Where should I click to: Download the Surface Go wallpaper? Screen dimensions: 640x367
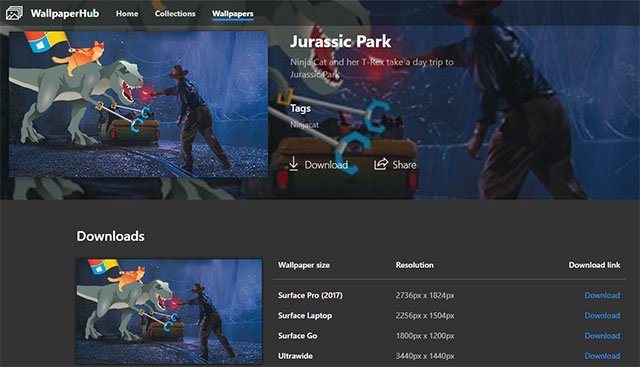pyautogui.click(x=602, y=336)
